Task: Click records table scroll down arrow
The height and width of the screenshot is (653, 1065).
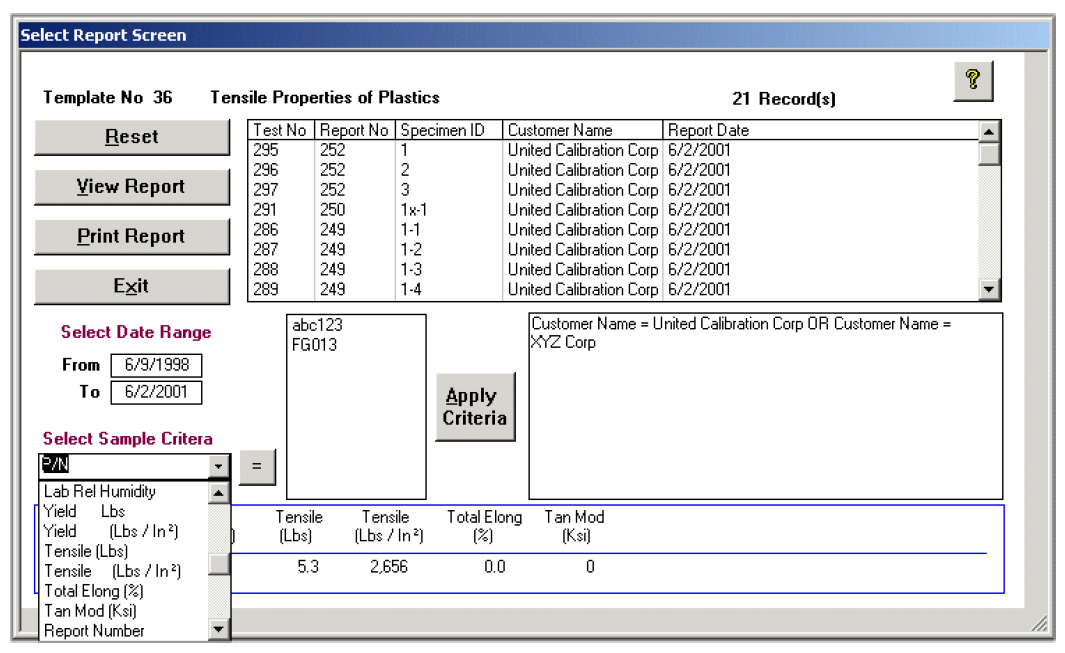Action: tap(989, 290)
